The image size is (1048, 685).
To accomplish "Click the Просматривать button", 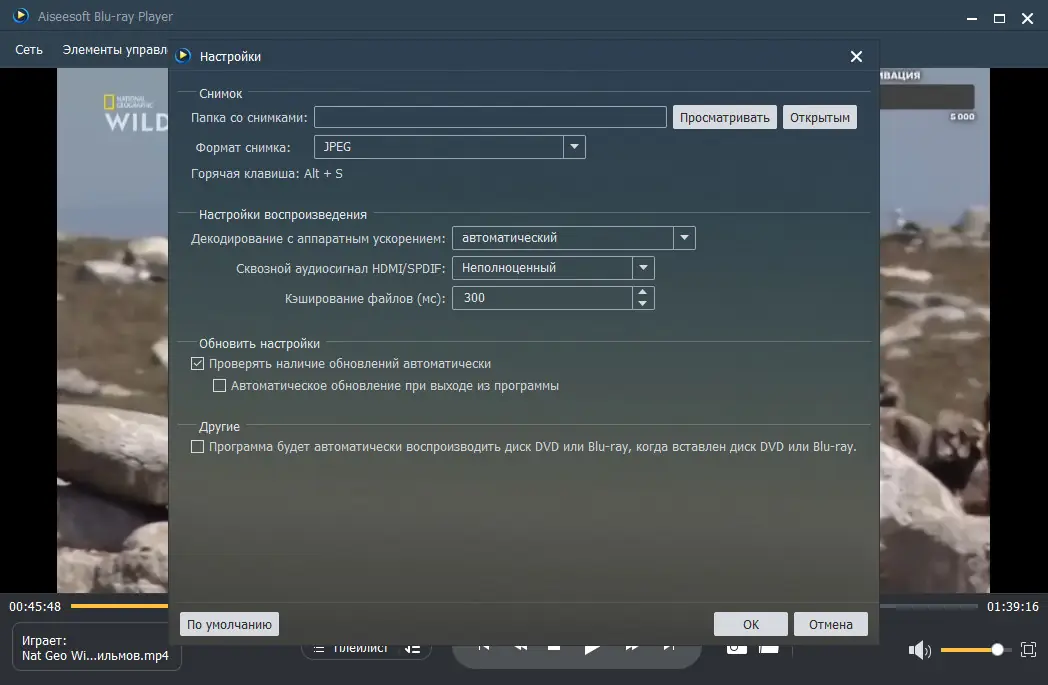I will pyautogui.click(x=725, y=118).
